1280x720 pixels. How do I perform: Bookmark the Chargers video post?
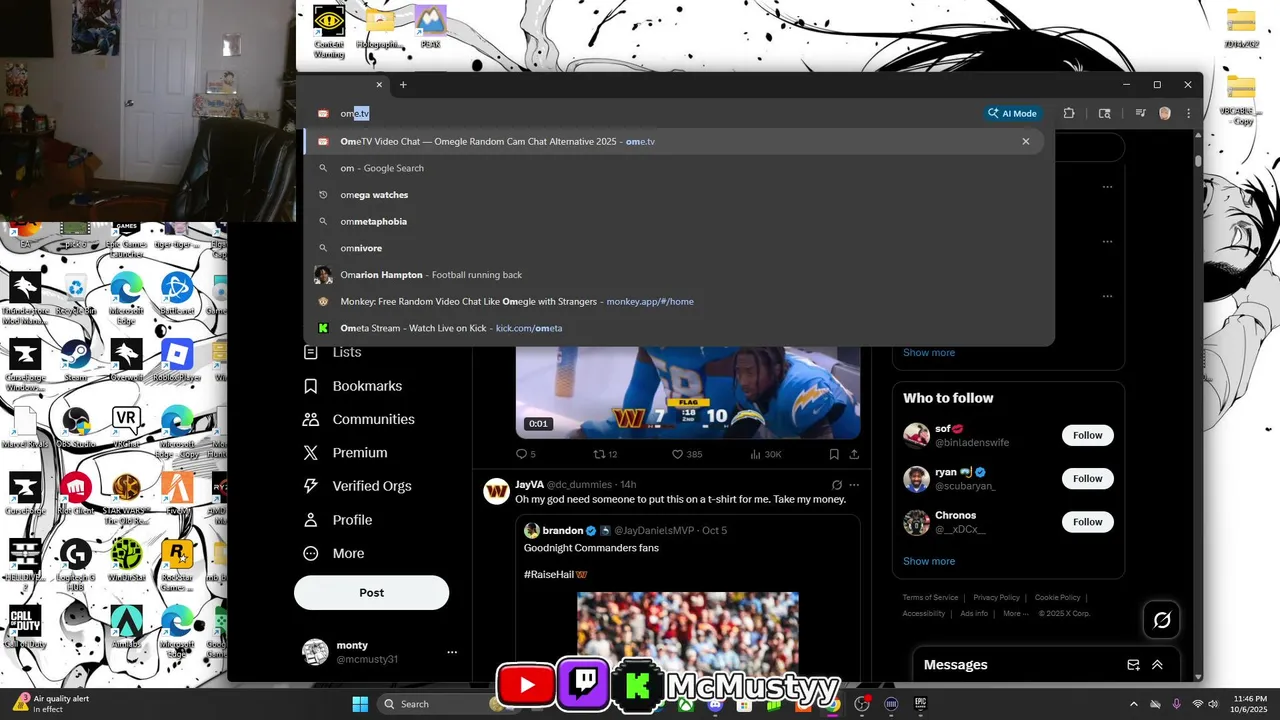834,454
